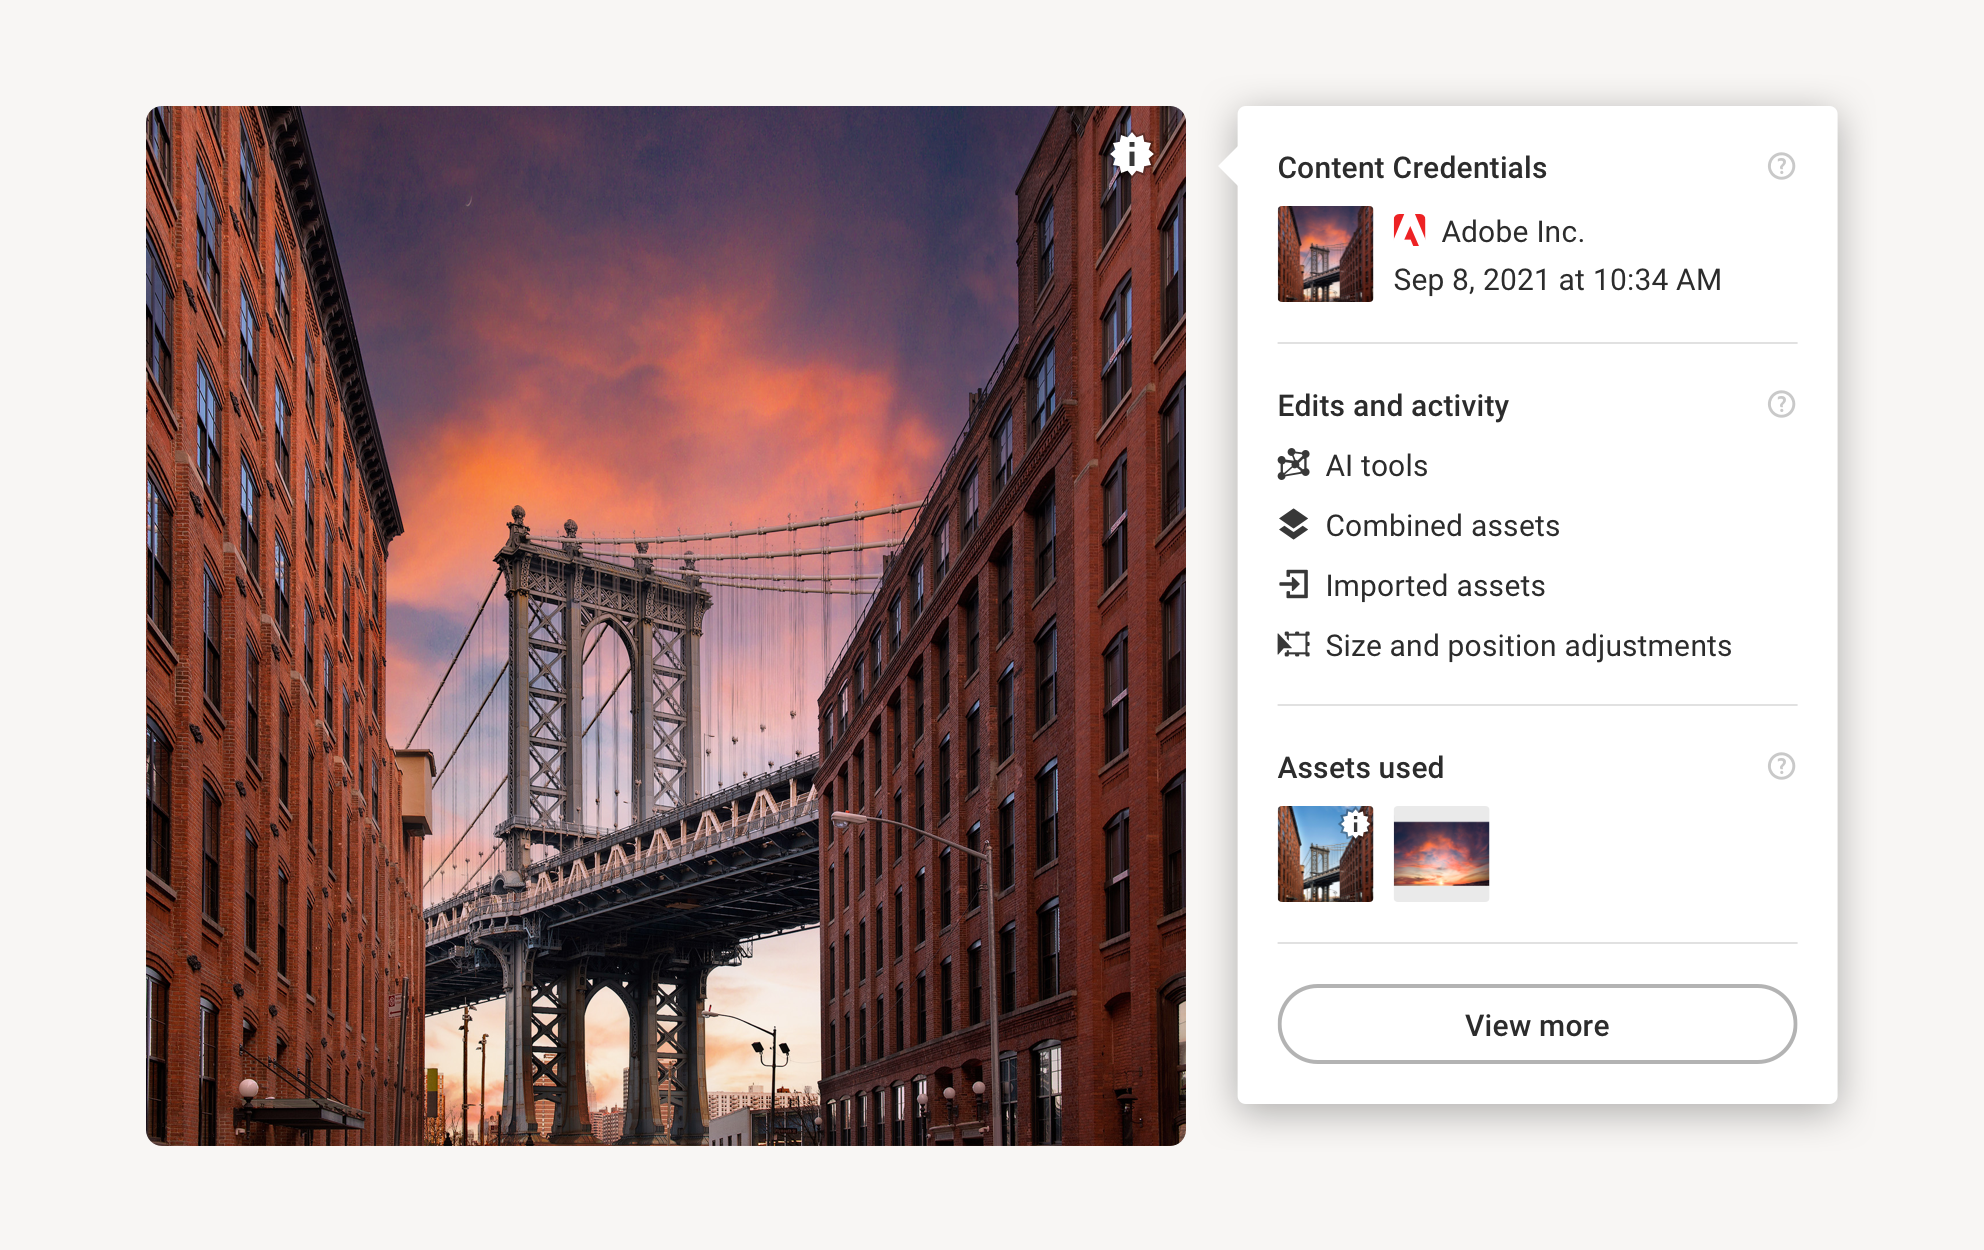Select the Imported assets entry text
Image resolution: width=1984 pixels, height=1250 pixels.
click(x=1435, y=586)
